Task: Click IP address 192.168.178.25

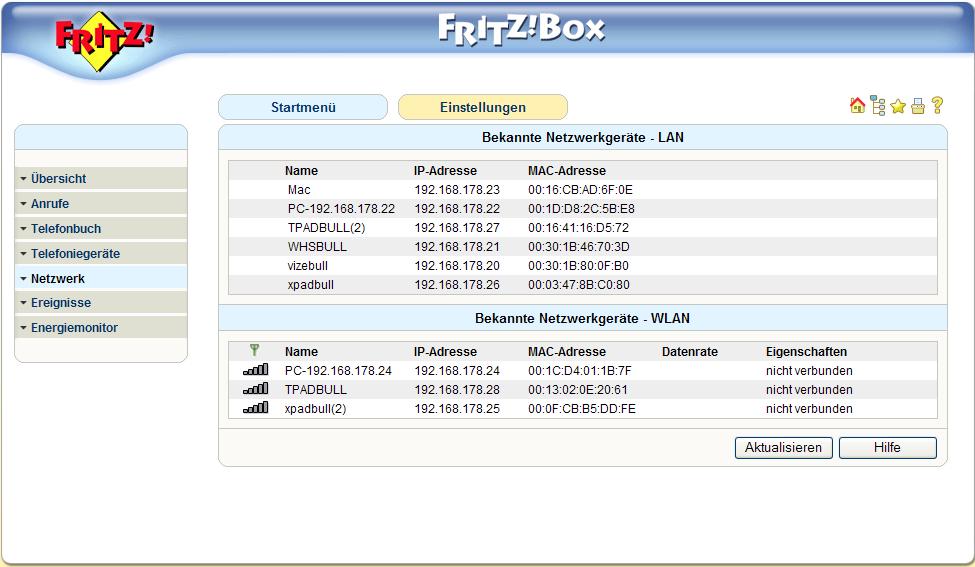Action: click(457, 409)
